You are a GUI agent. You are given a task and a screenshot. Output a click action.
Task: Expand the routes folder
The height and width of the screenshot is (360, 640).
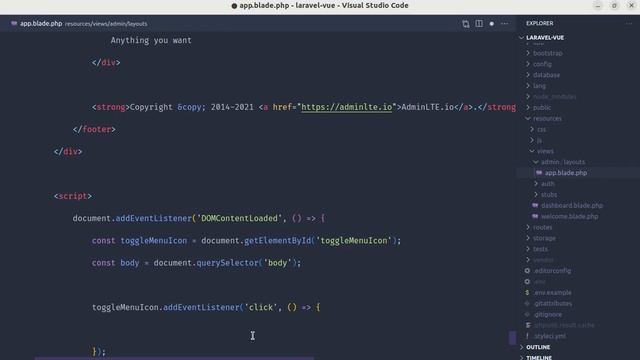542,227
